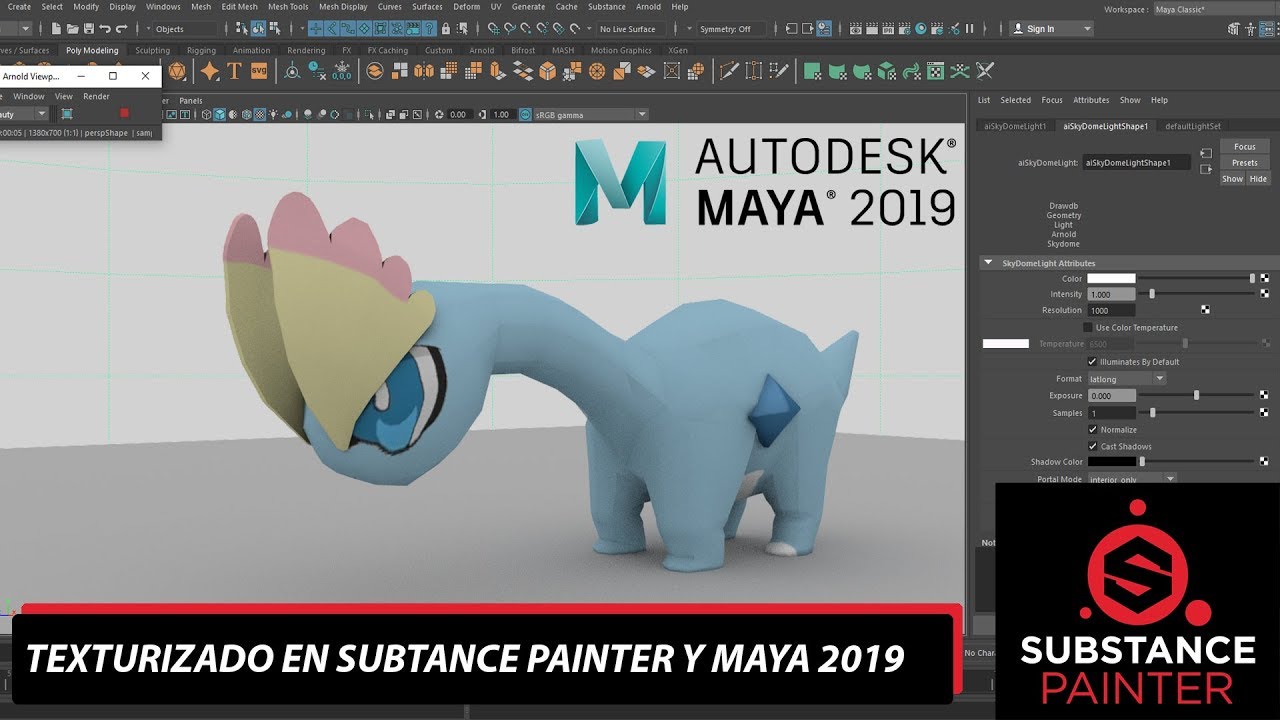This screenshot has width=1280, height=720.
Task: Select the Type tool T icon
Action: pyautogui.click(x=234, y=71)
